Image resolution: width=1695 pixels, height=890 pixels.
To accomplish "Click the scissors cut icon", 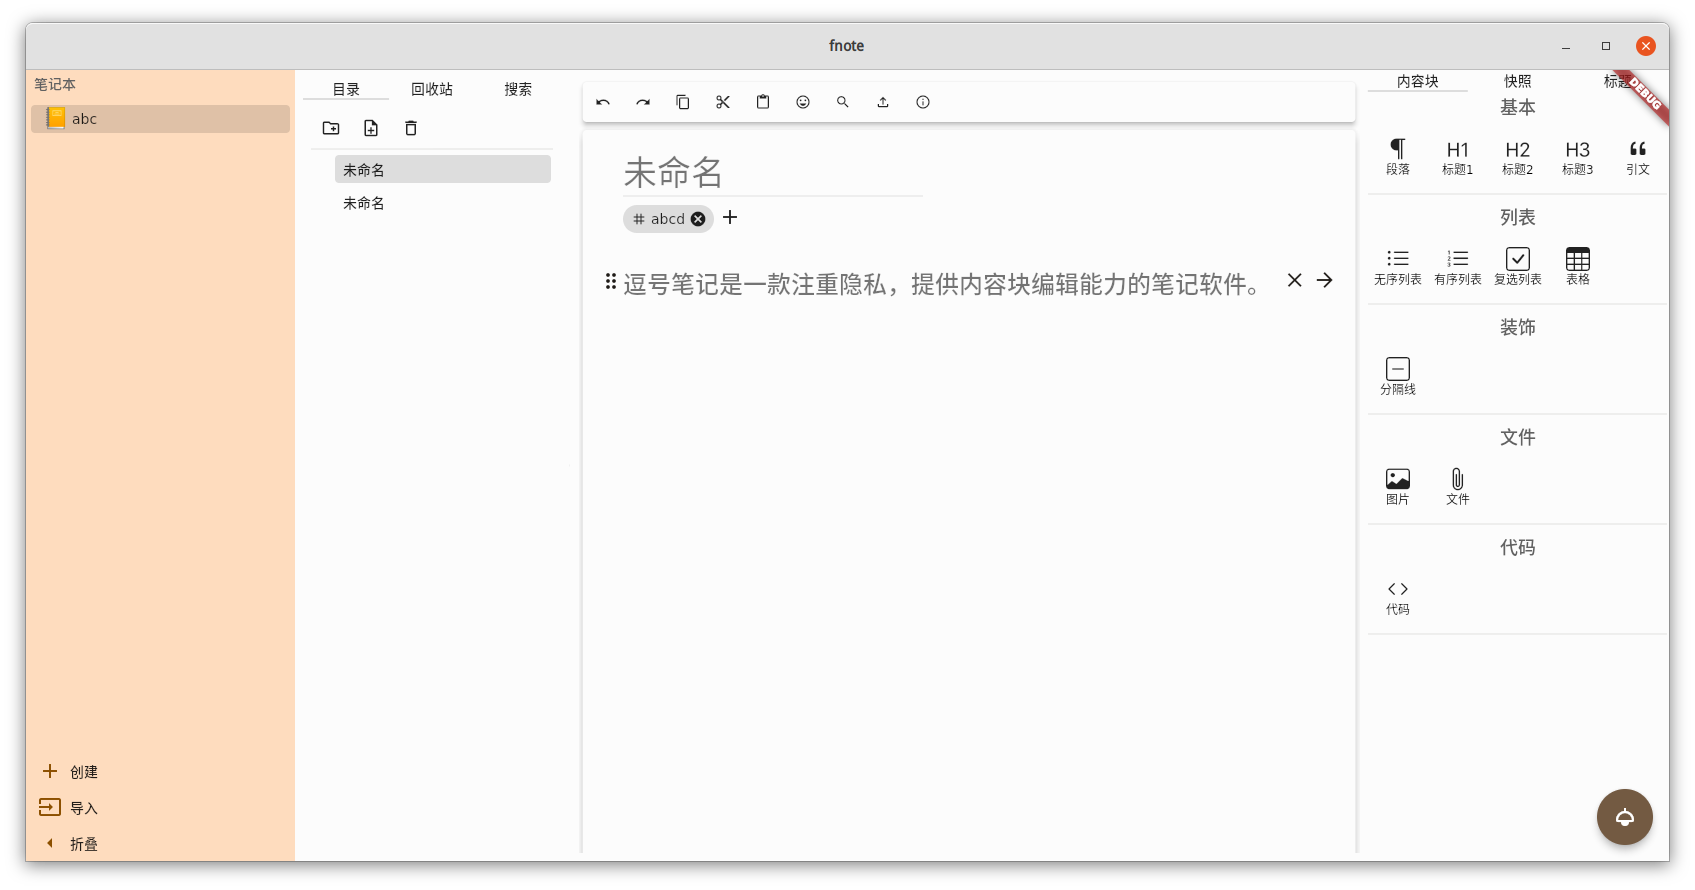I will (723, 102).
